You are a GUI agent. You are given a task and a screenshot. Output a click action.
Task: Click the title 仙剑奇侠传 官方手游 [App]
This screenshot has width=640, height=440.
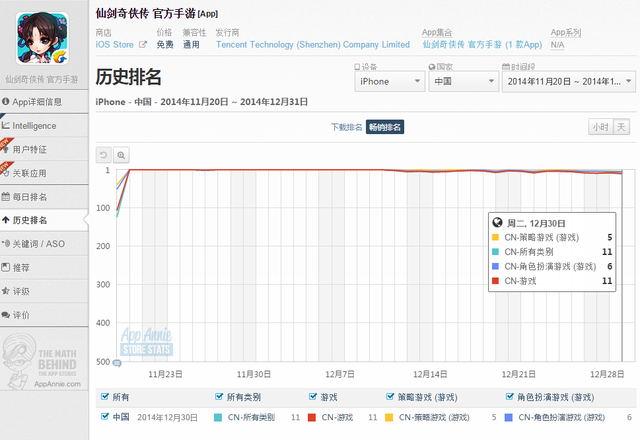coord(157,13)
